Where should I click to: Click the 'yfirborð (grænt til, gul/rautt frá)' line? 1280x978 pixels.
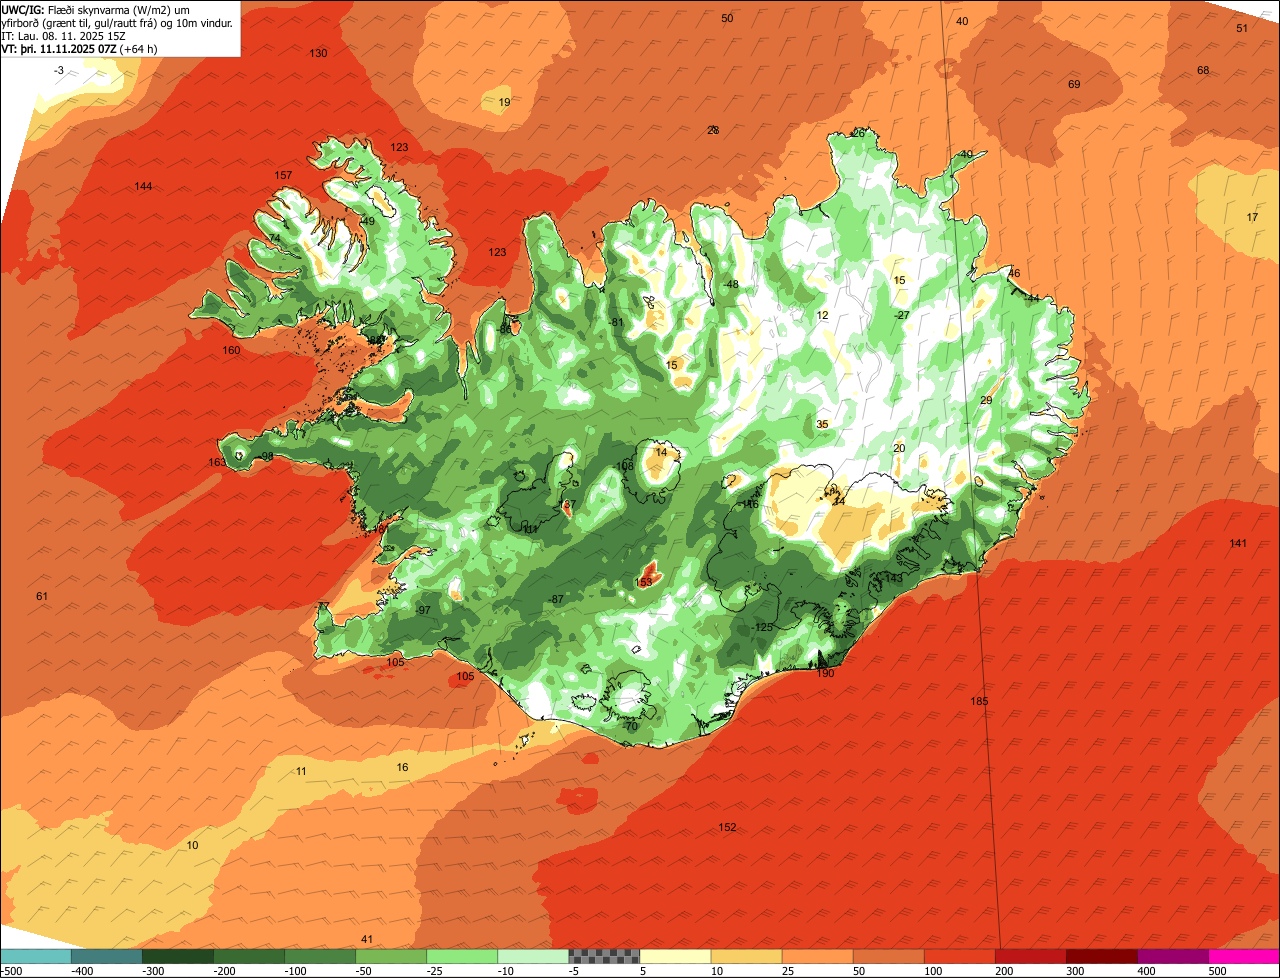click(118, 23)
